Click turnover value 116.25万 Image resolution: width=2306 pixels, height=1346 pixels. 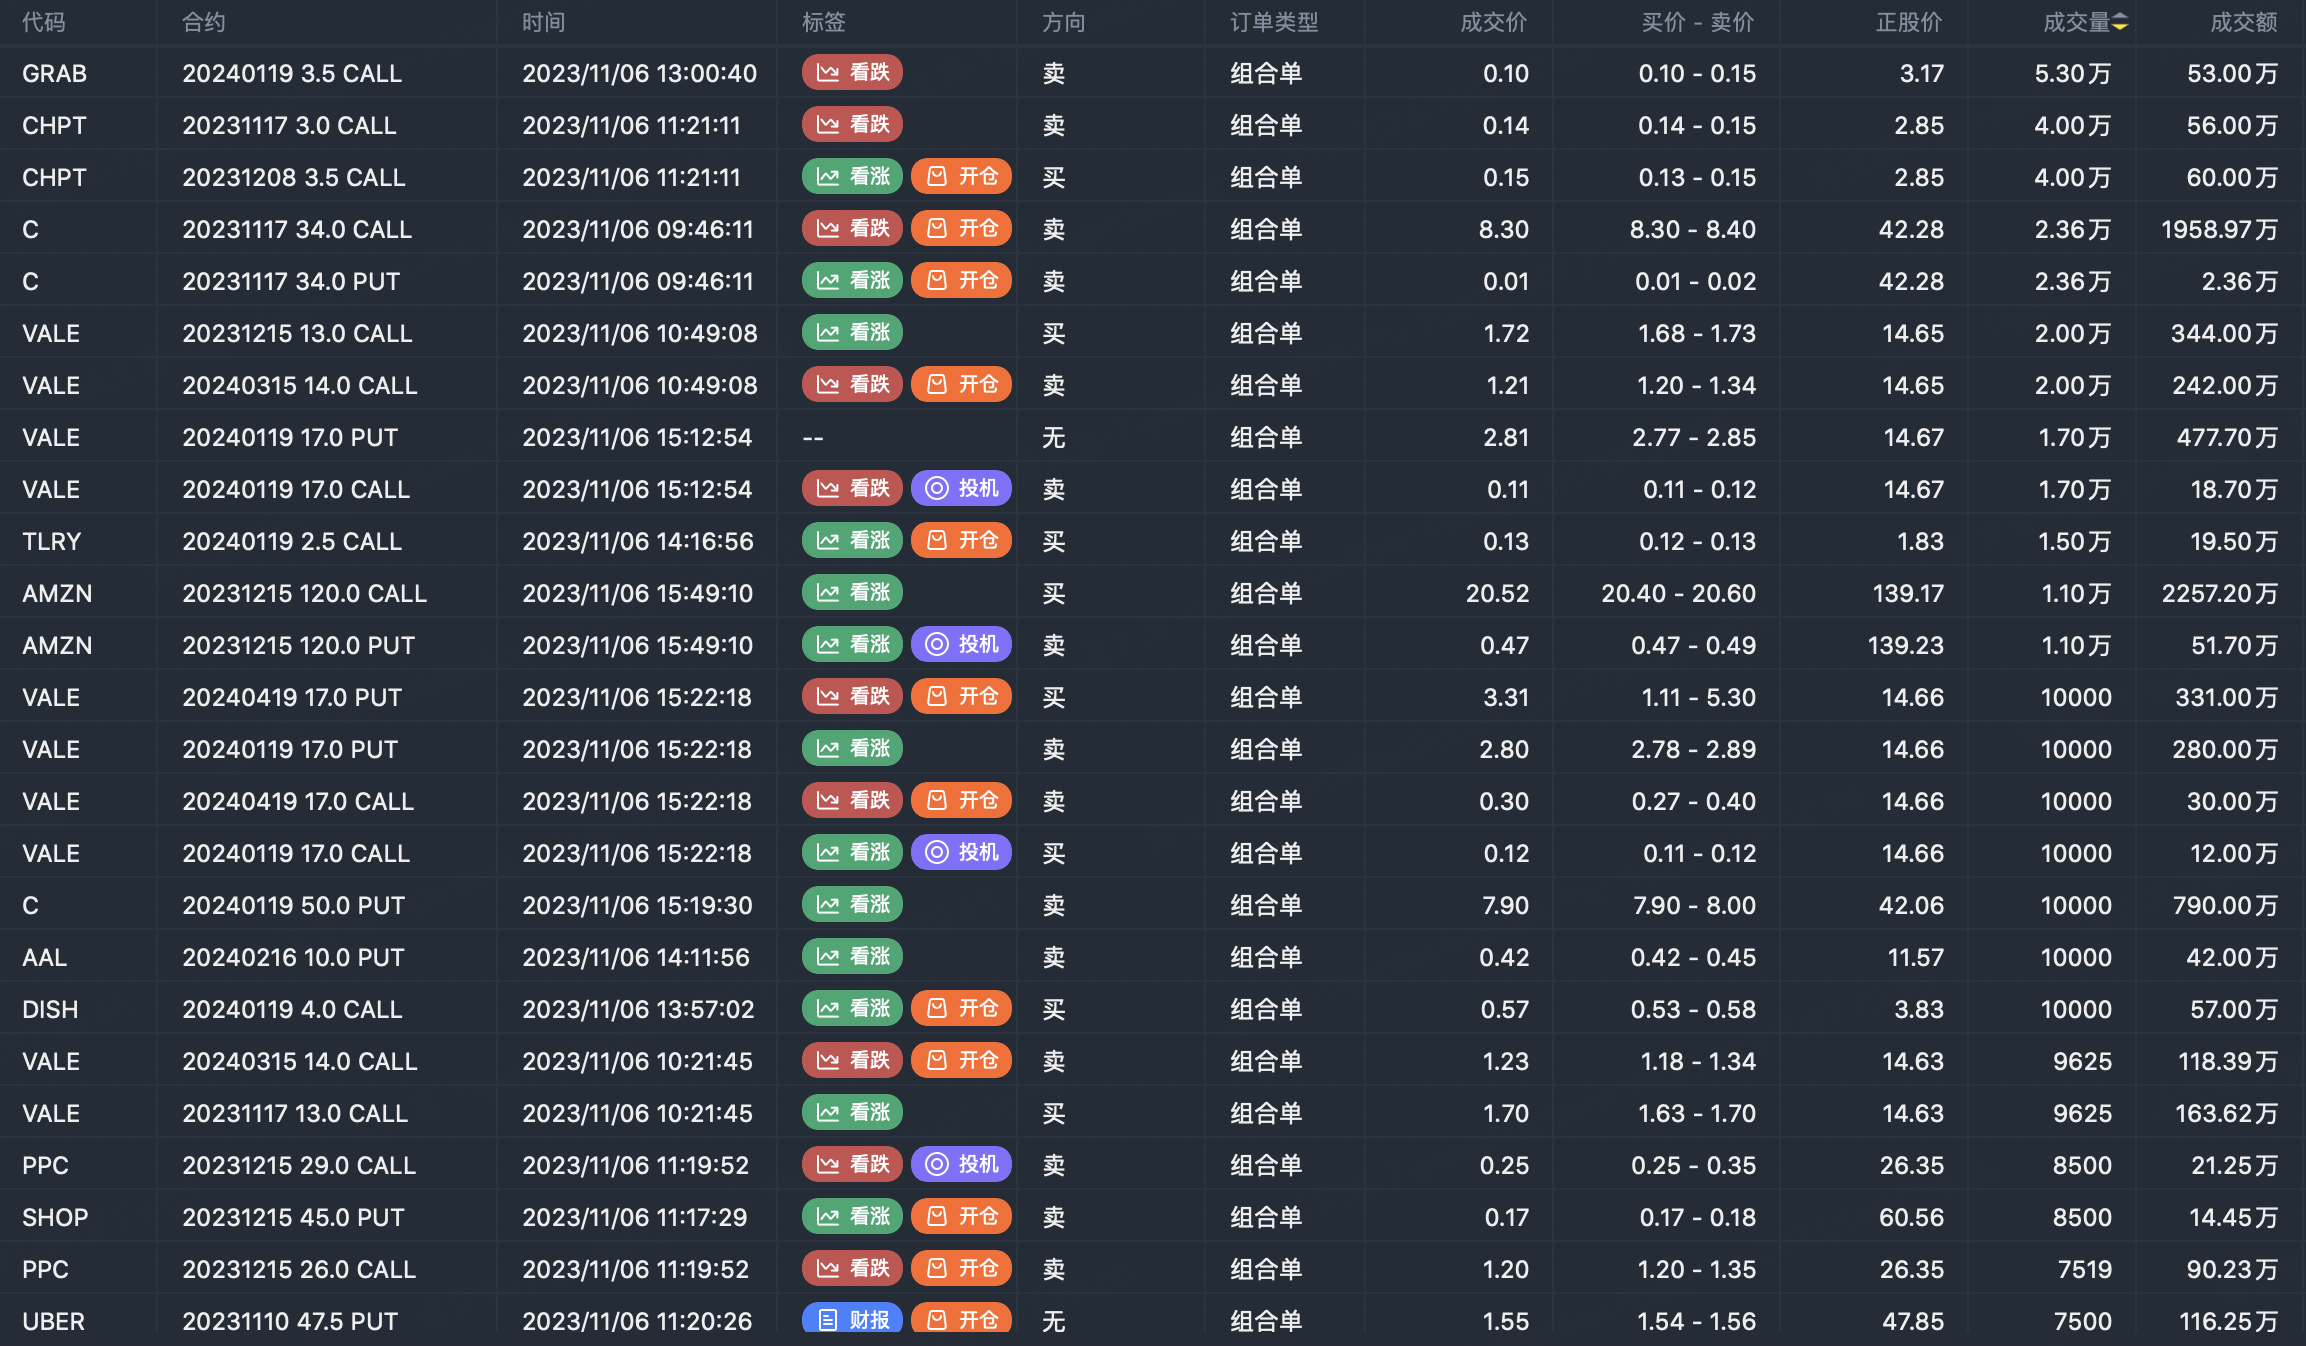(x=2229, y=1321)
